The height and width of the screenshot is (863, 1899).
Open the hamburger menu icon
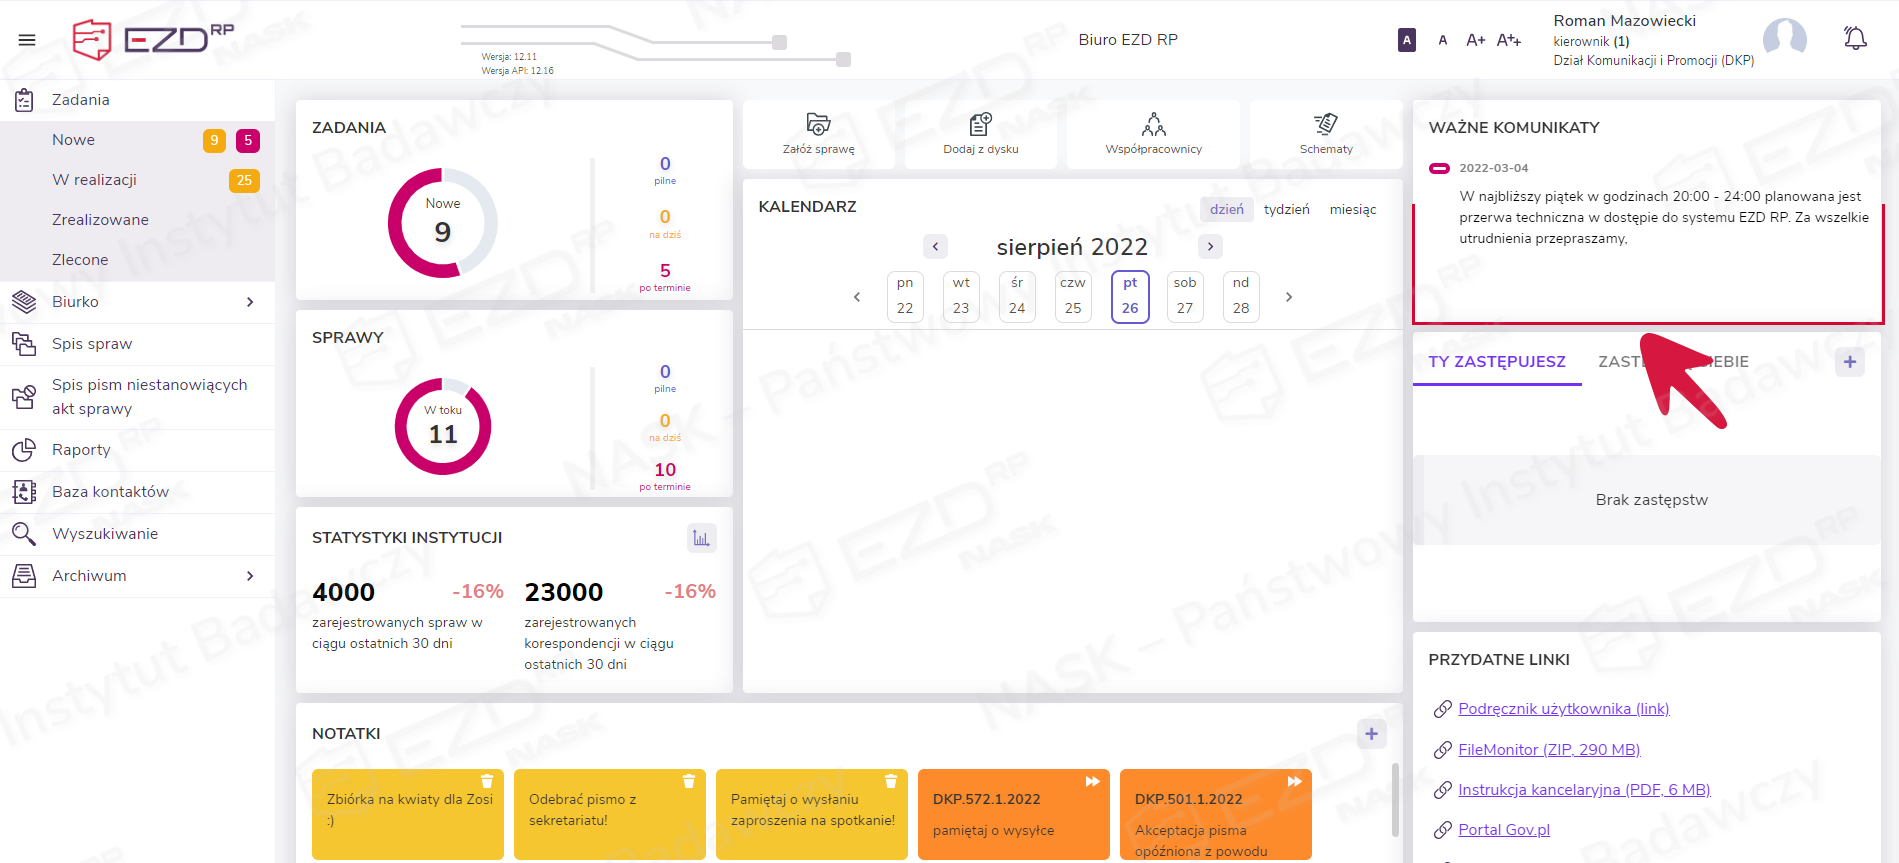27,40
